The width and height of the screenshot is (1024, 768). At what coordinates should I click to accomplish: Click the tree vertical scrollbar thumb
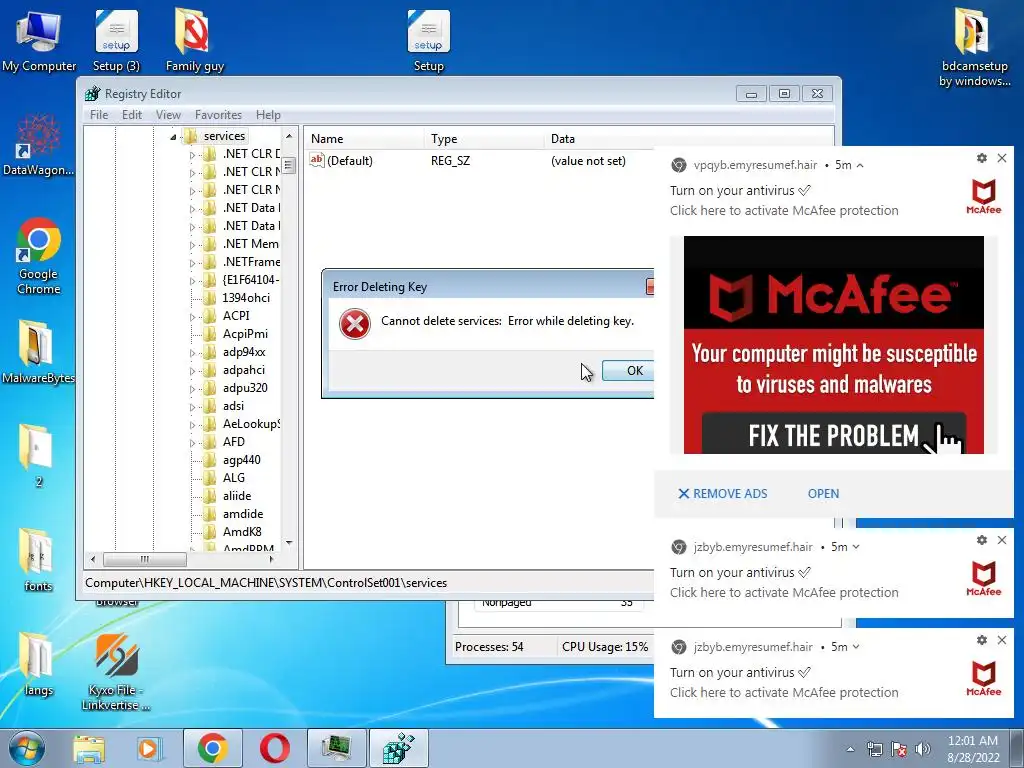289,165
